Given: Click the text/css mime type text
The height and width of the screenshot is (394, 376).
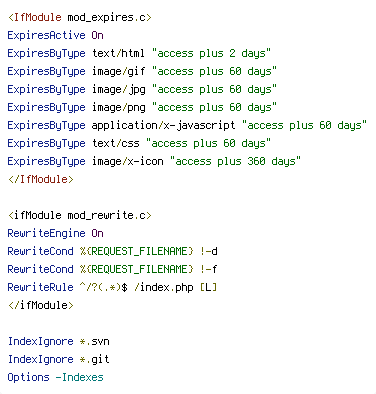Looking at the screenshot, I should [x=116, y=143].
